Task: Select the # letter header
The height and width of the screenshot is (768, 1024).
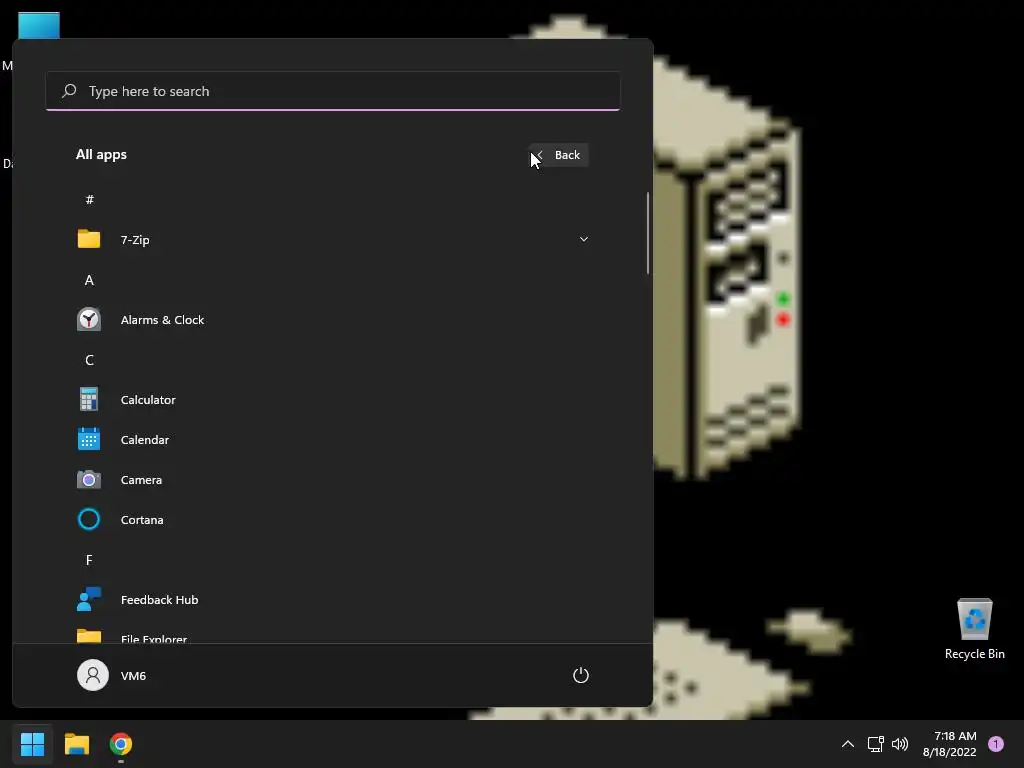Action: click(x=89, y=199)
